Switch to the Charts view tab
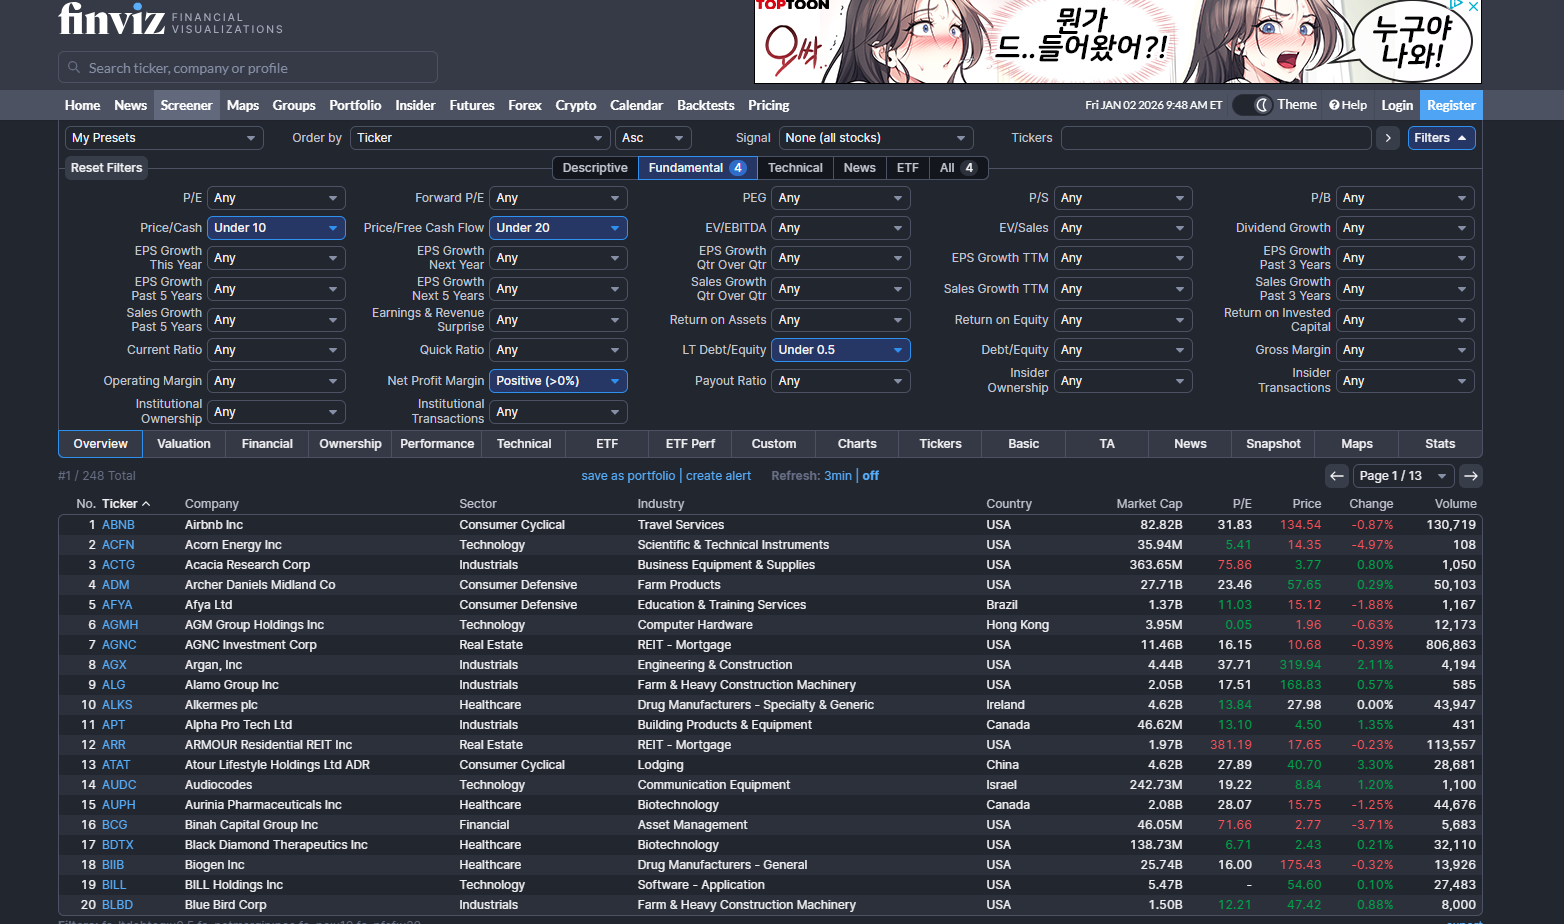Viewport: 1564px width, 924px height. 857,444
